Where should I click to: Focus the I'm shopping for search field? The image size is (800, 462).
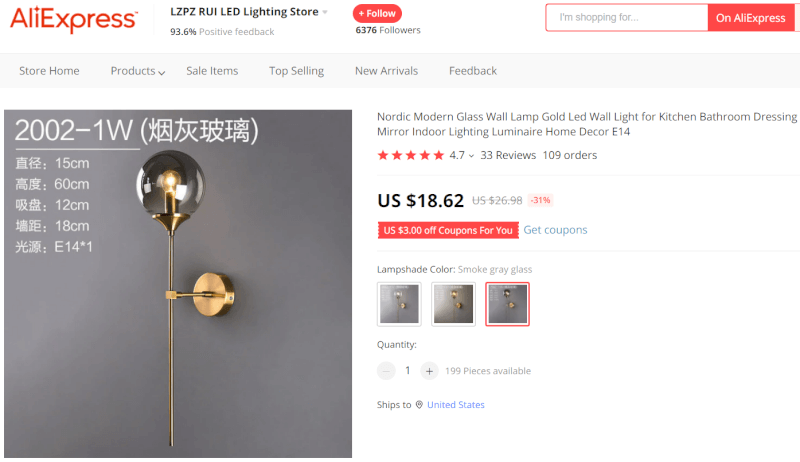(627, 18)
